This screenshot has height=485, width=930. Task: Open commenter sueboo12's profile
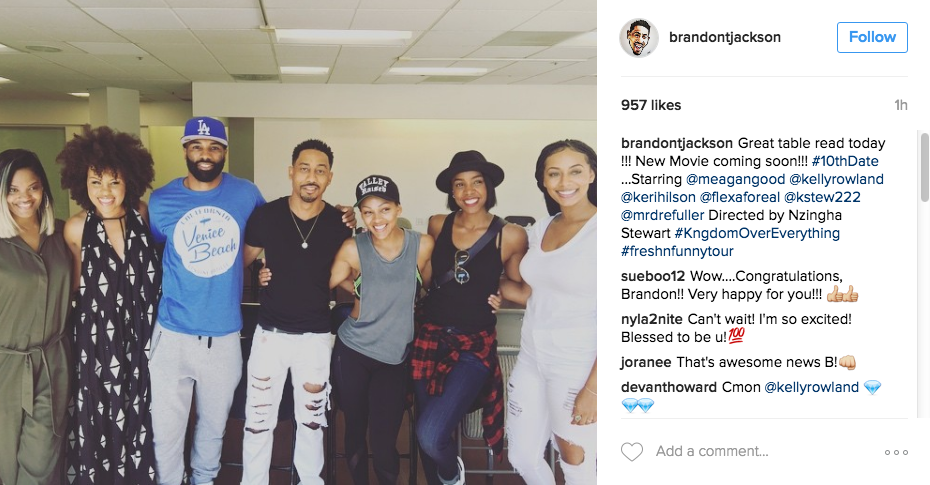click(x=653, y=276)
